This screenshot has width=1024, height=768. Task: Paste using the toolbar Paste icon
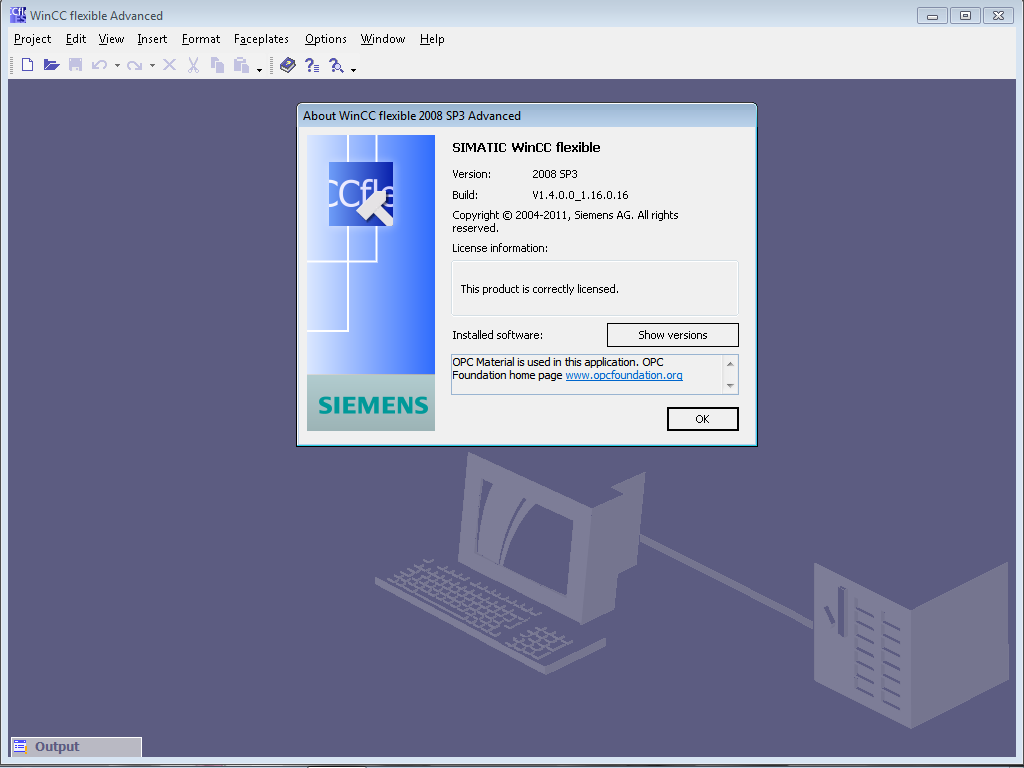[243, 64]
